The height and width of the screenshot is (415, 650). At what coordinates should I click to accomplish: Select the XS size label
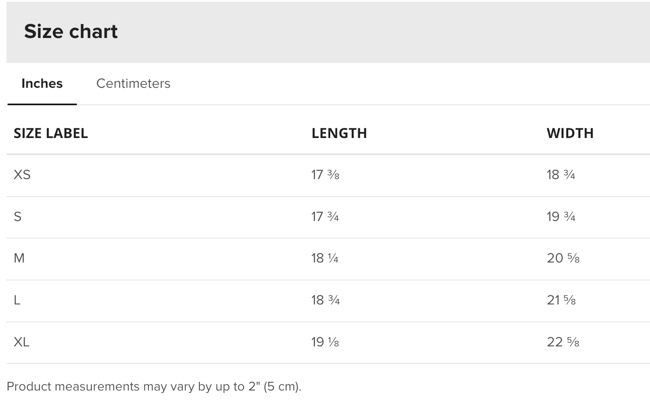pos(22,175)
